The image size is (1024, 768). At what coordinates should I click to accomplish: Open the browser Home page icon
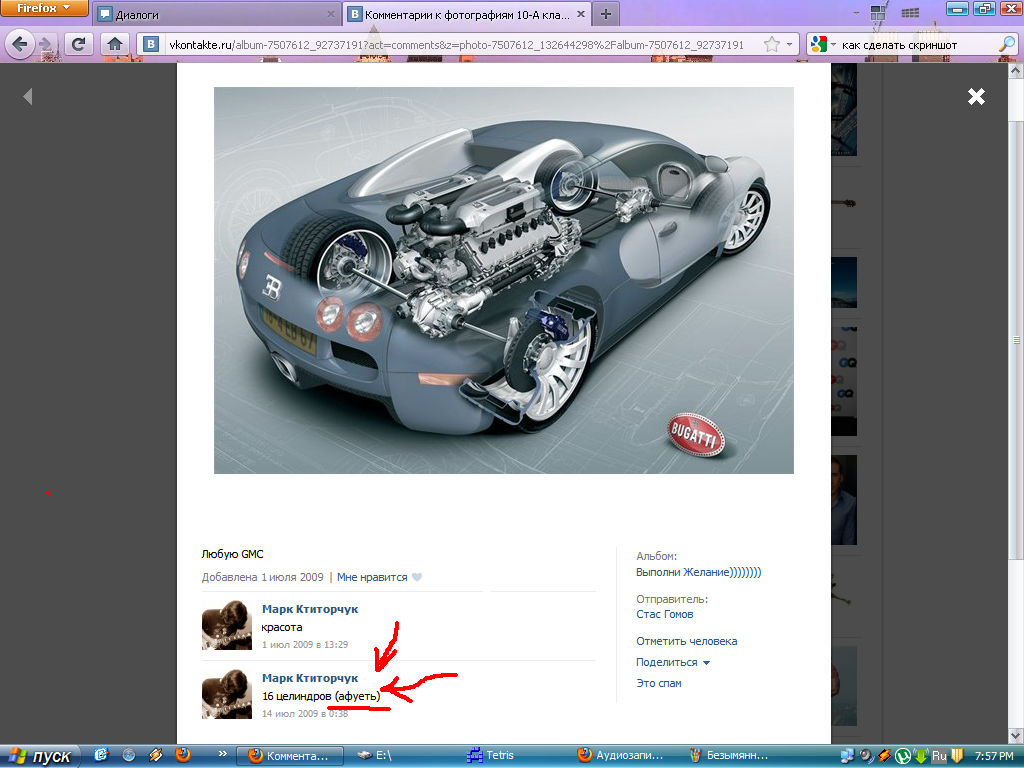(115, 44)
